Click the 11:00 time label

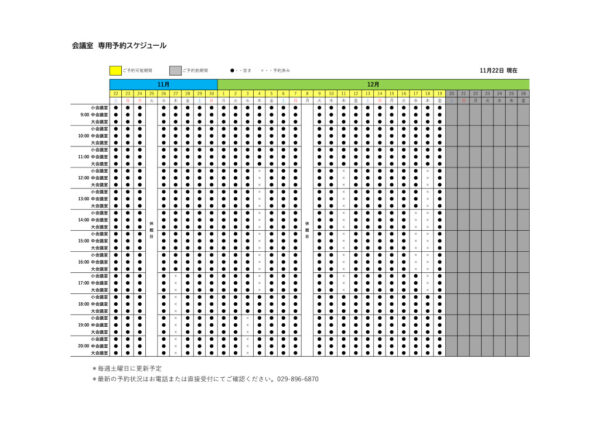[83, 157]
